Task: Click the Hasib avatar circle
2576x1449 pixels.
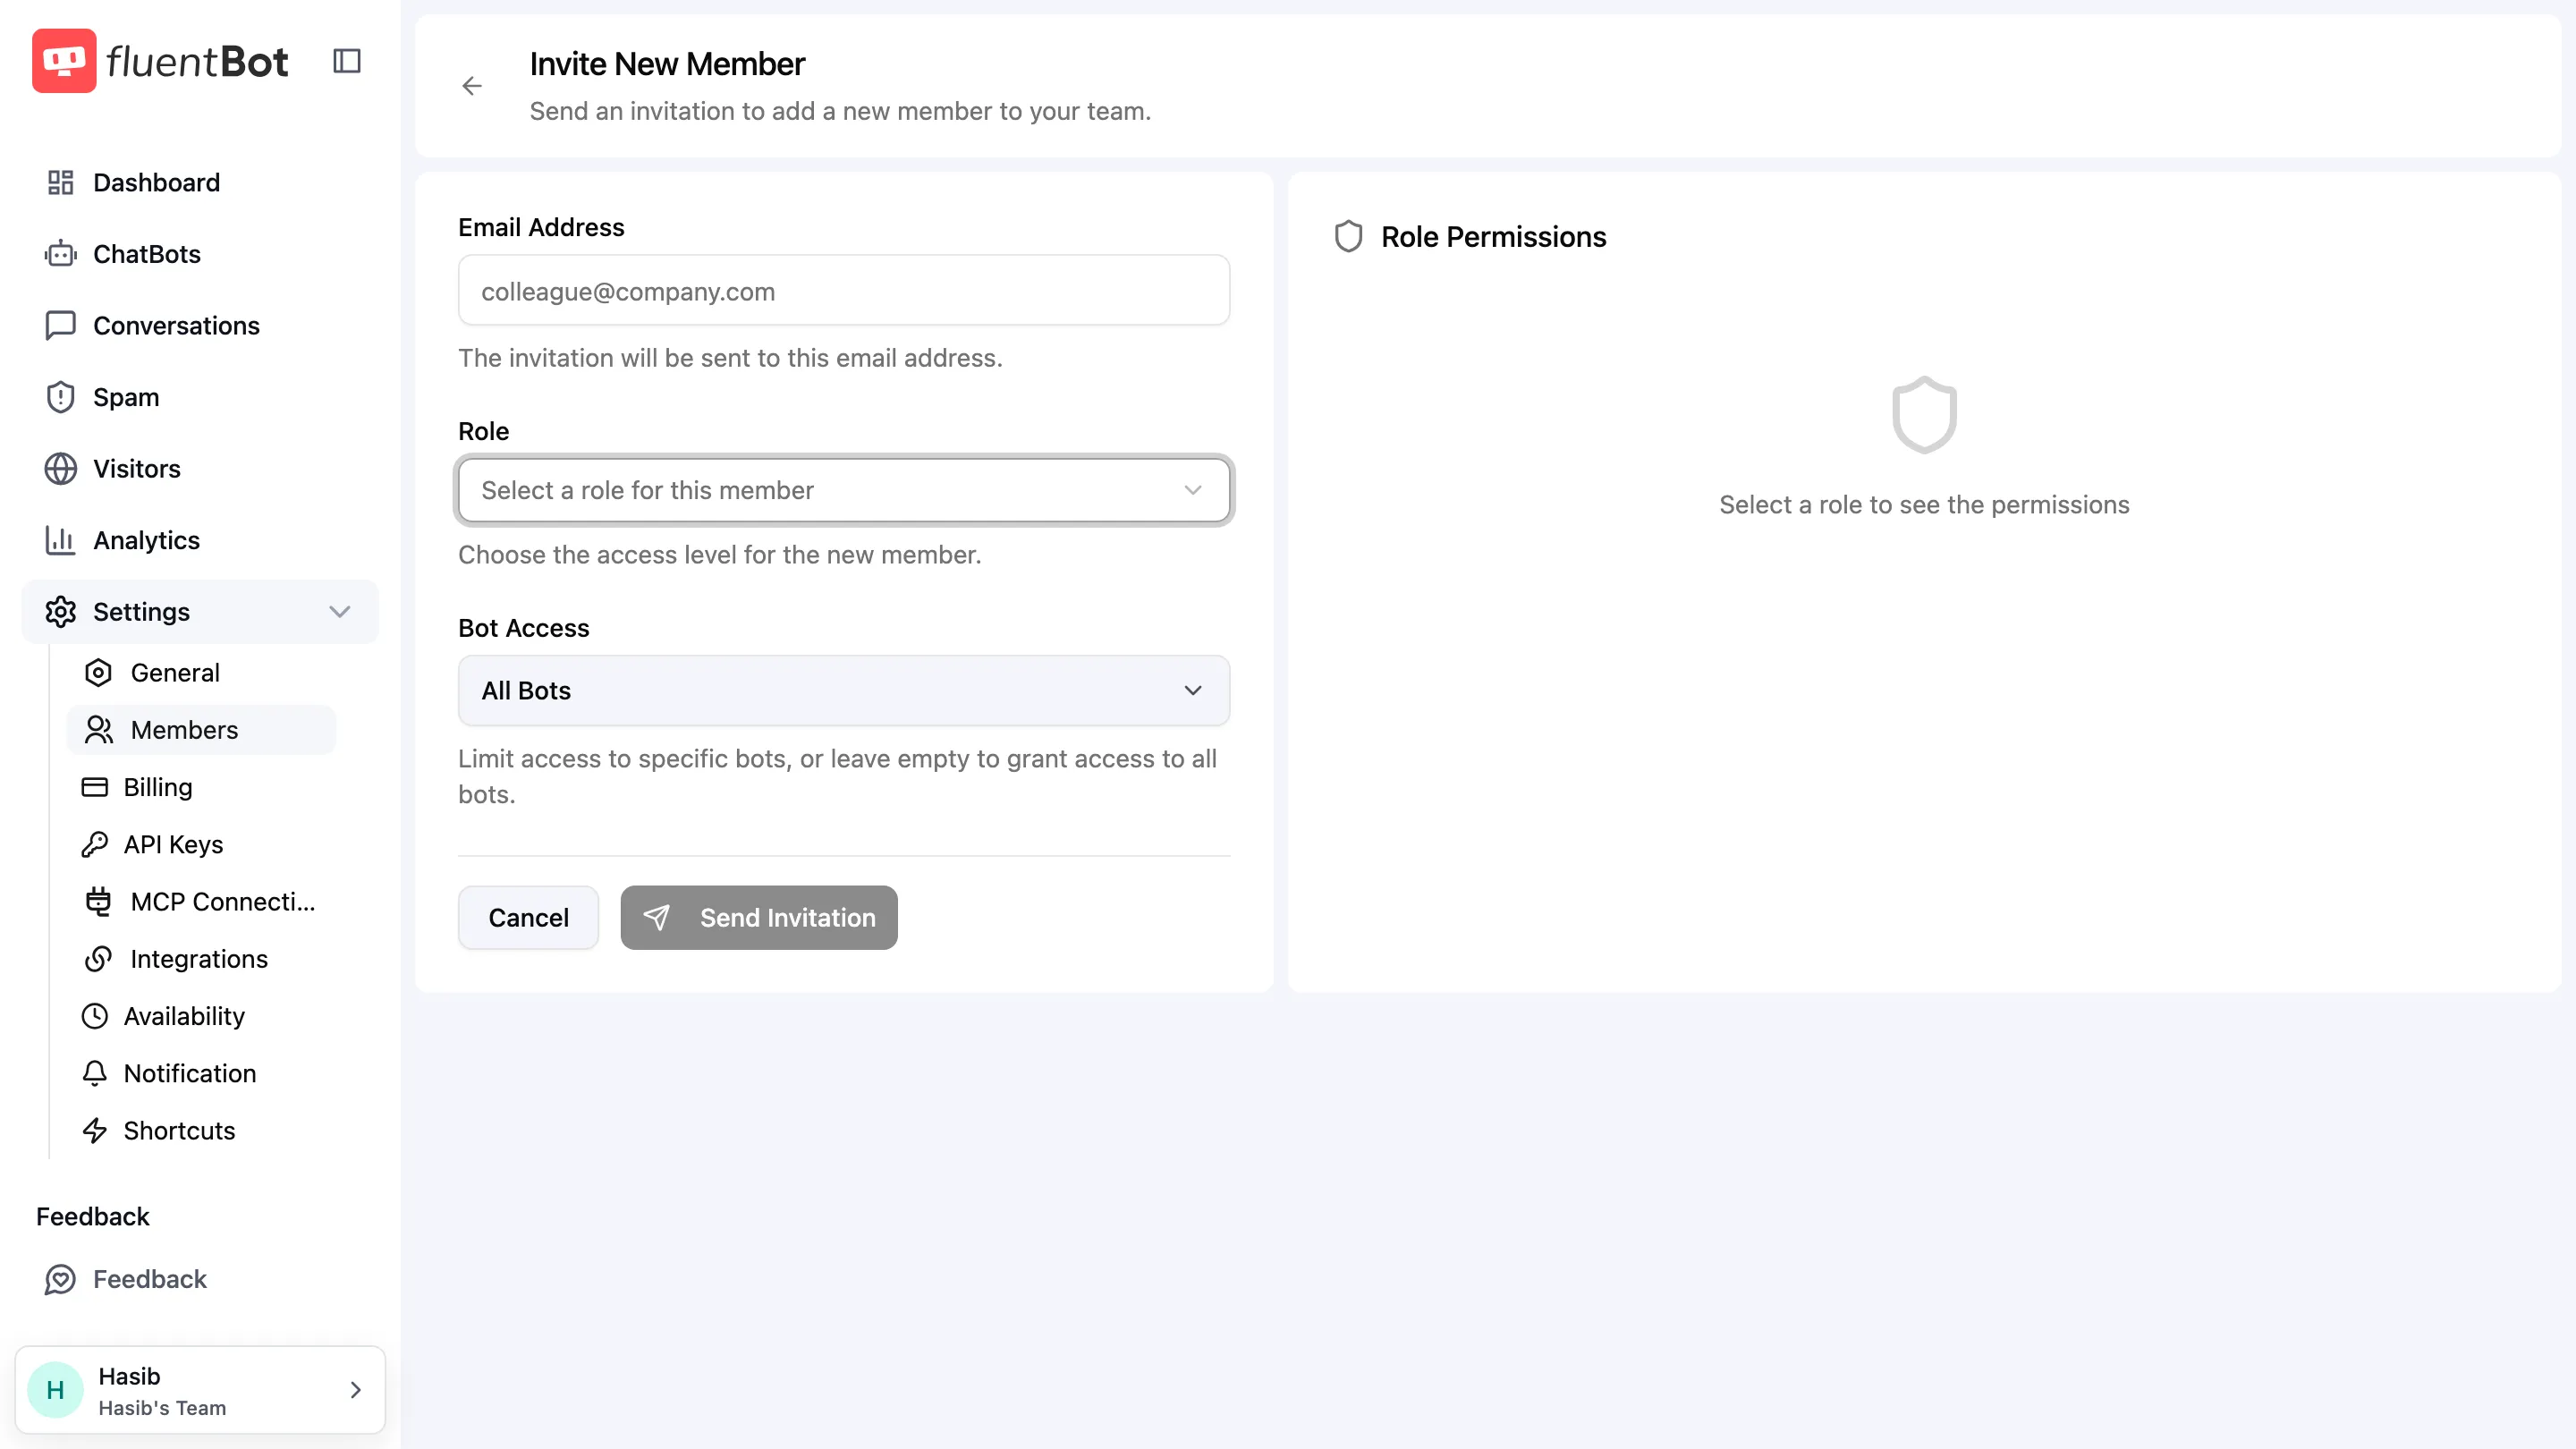Action: click(56, 1390)
